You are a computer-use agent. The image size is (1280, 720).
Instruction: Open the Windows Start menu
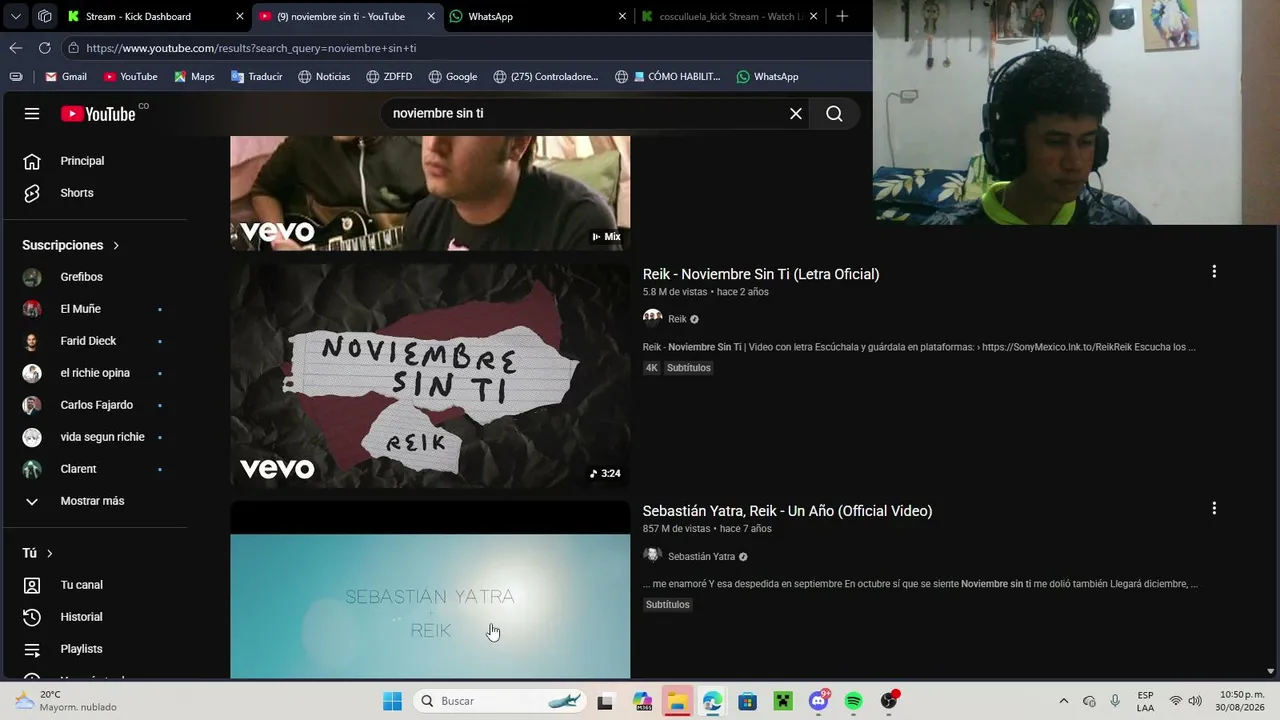pyautogui.click(x=392, y=701)
